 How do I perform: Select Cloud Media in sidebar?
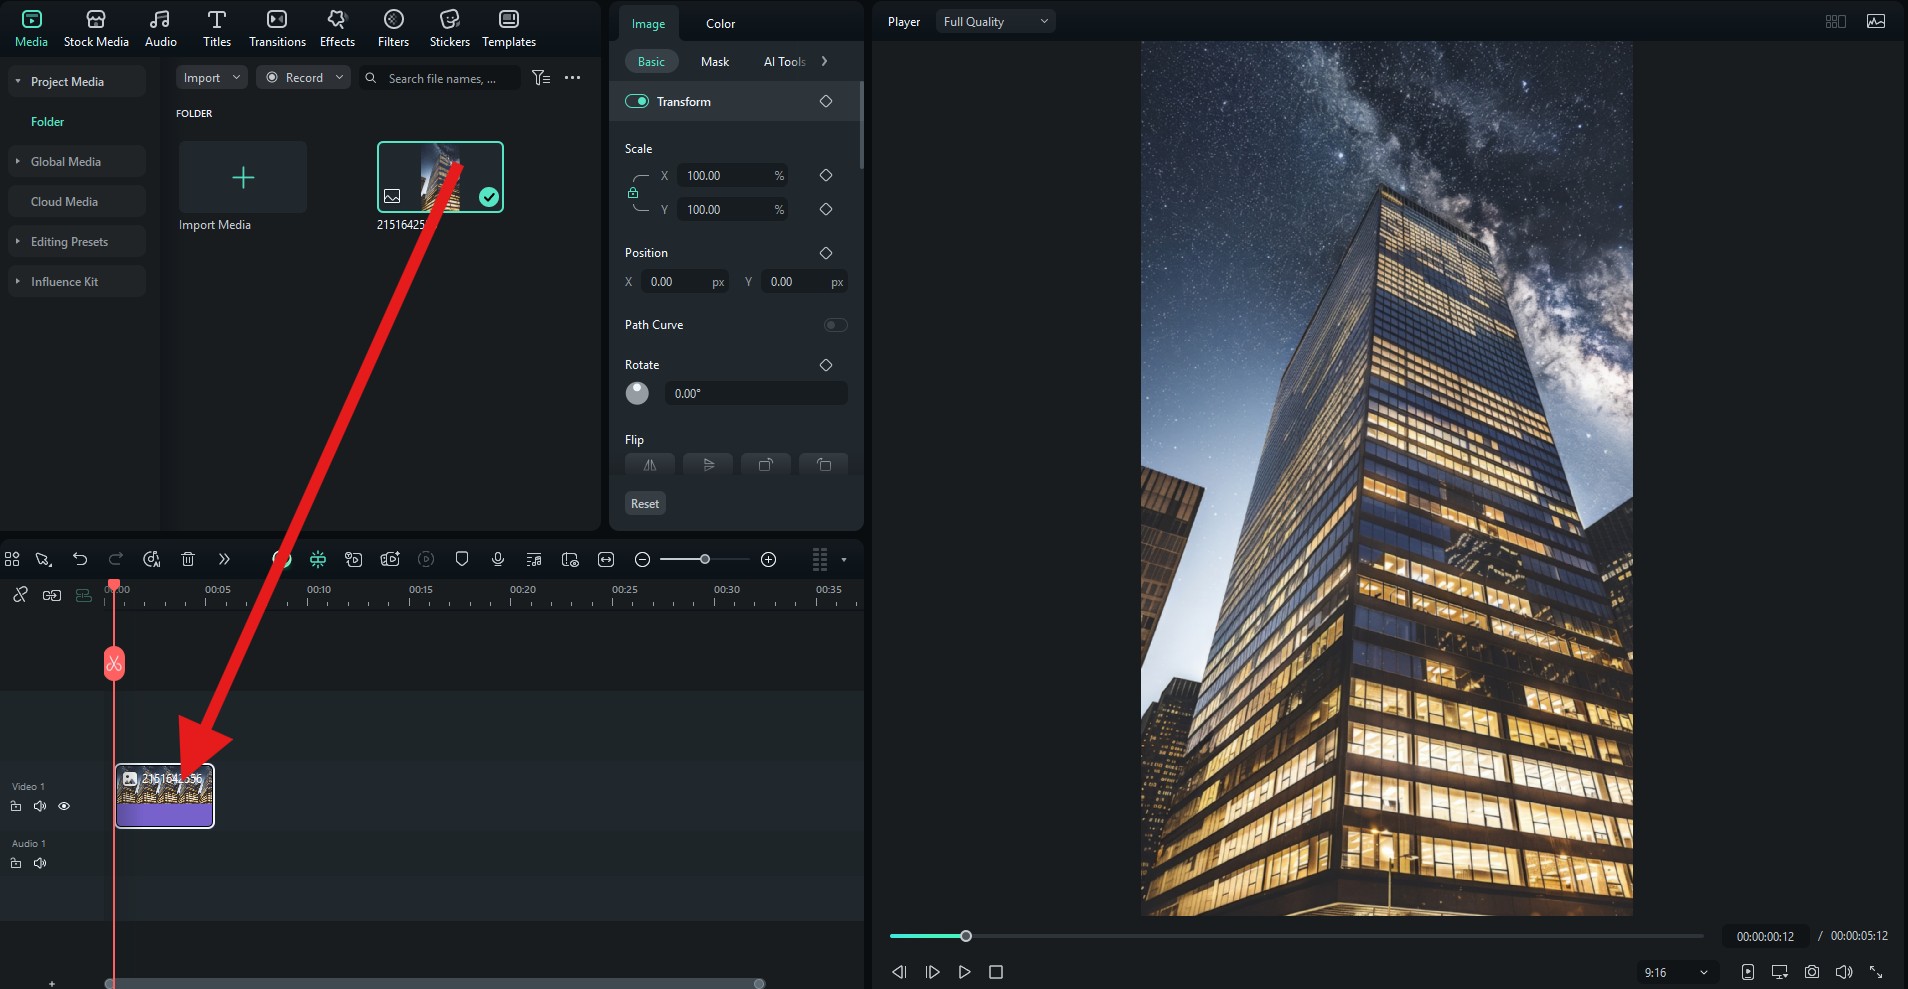[77, 201]
